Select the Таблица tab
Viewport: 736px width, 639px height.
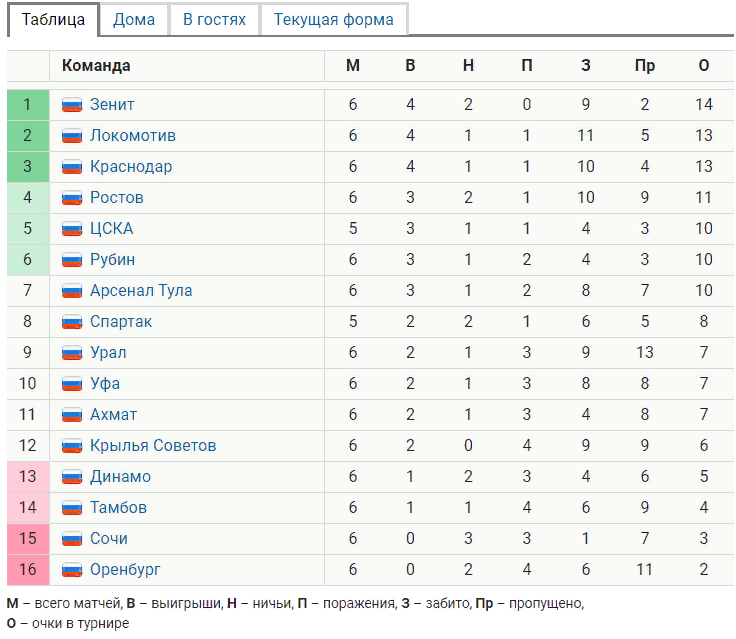tap(53, 19)
